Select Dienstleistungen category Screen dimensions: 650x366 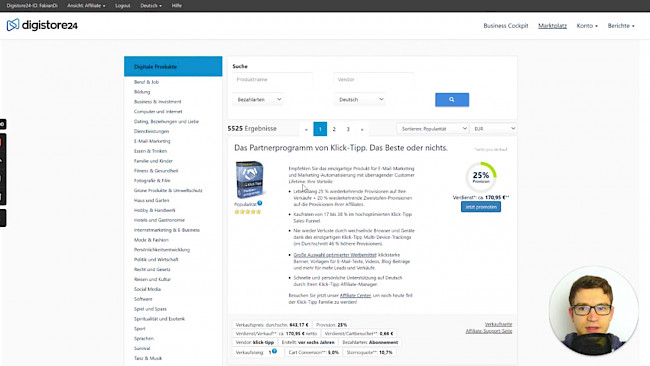[151, 131]
